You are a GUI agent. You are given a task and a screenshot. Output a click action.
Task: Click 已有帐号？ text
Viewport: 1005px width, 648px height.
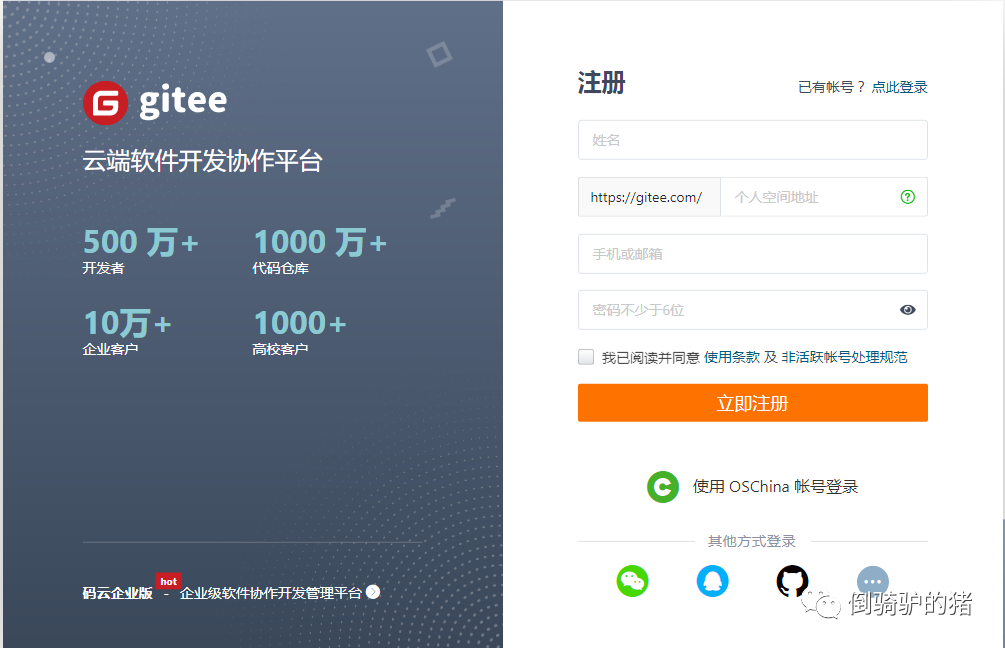831,87
